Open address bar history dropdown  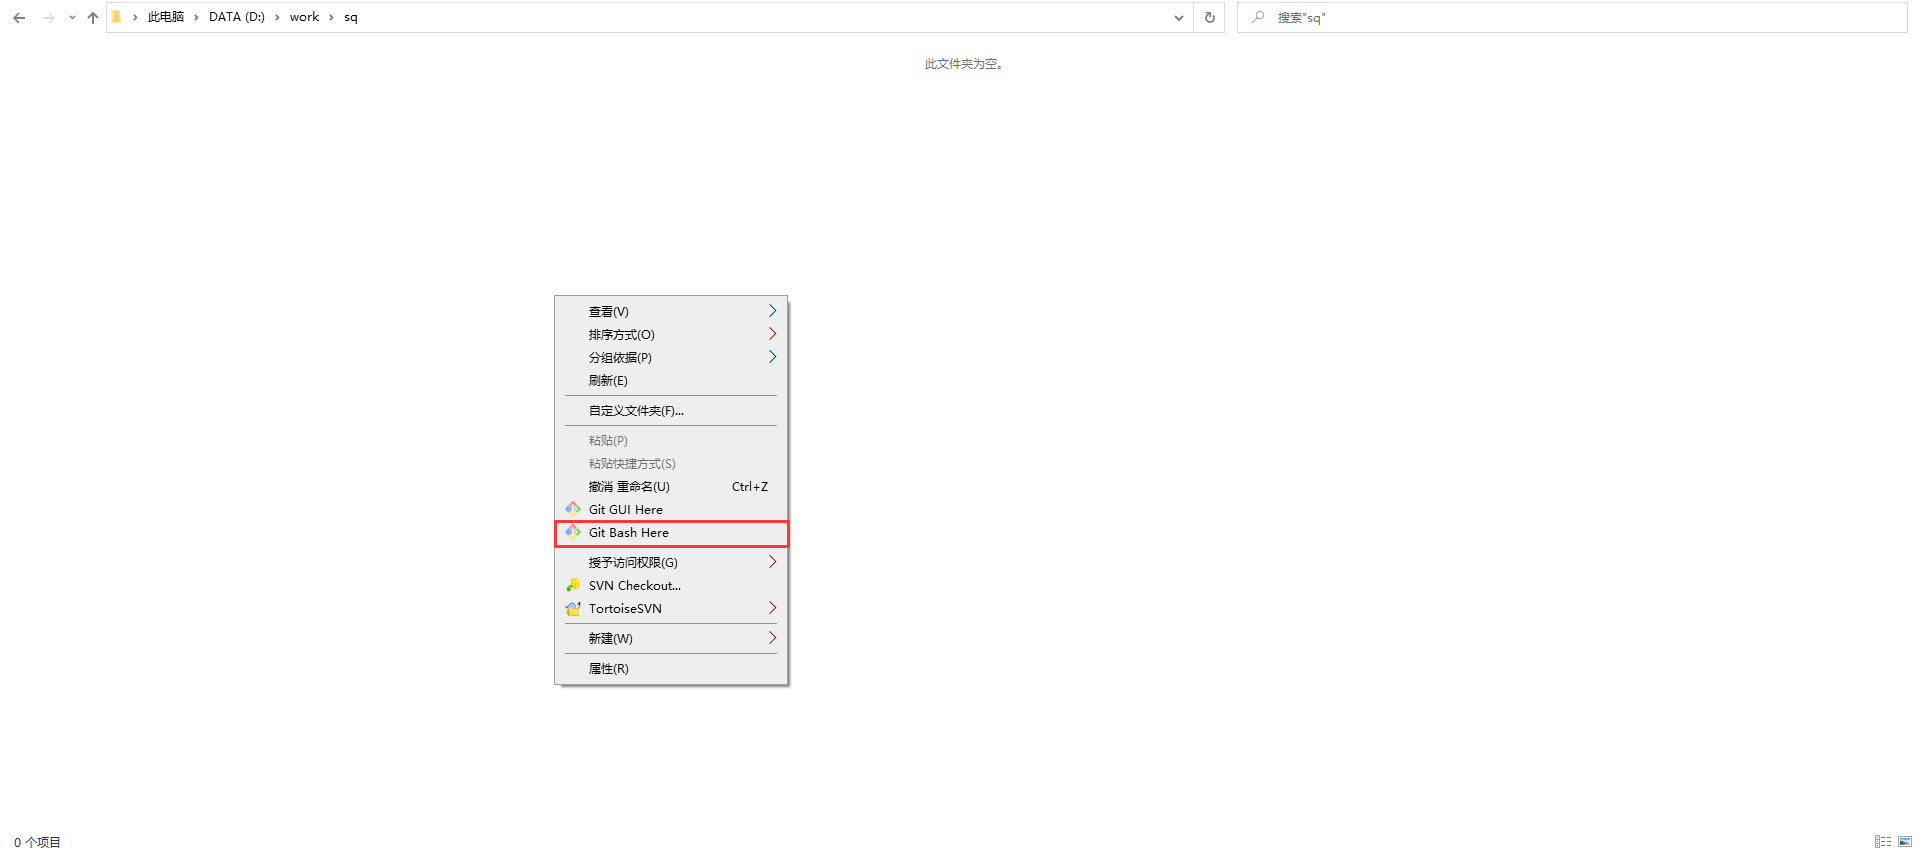[x=1179, y=18]
